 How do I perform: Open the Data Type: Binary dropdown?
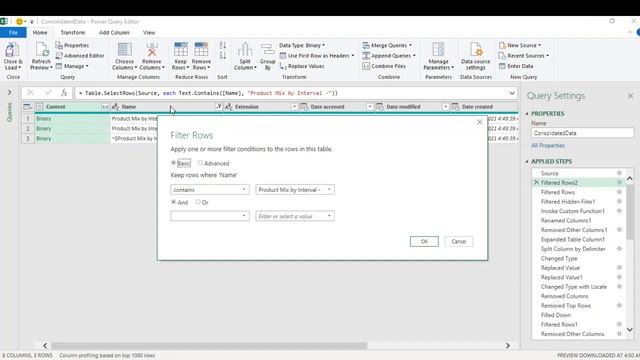[x=302, y=45]
